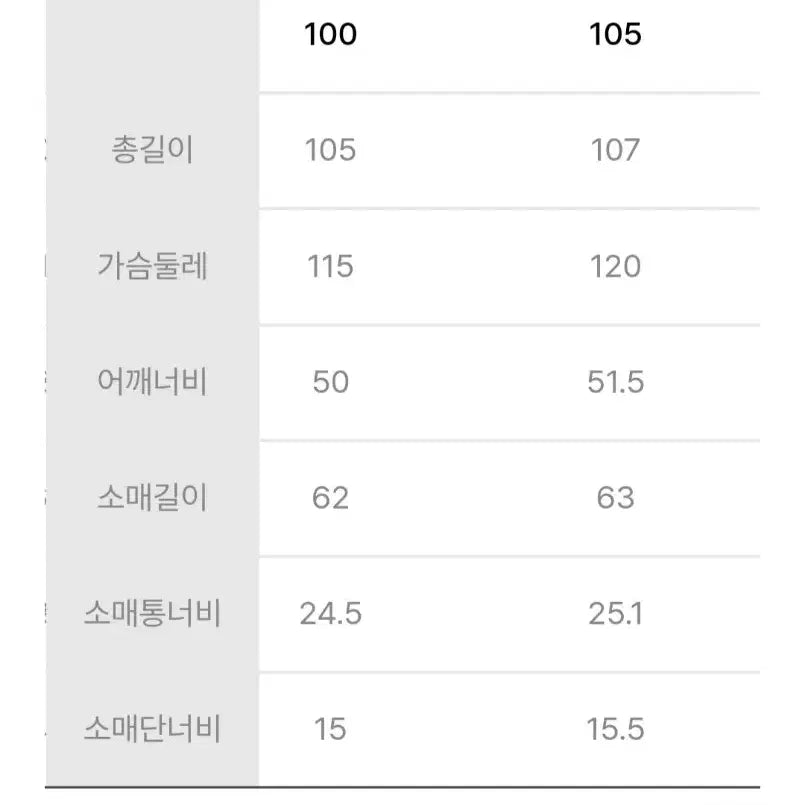This screenshot has height=805, width=805.
Task: Click the 어깨너비 value 51.5 cell
Action: pos(615,382)
